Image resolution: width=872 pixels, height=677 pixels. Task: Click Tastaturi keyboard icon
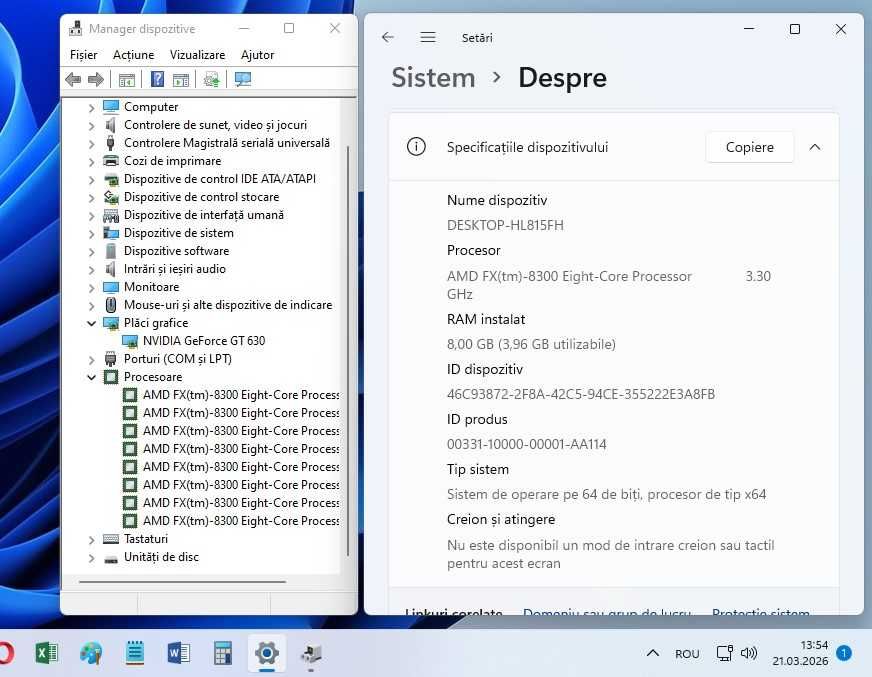111,538
